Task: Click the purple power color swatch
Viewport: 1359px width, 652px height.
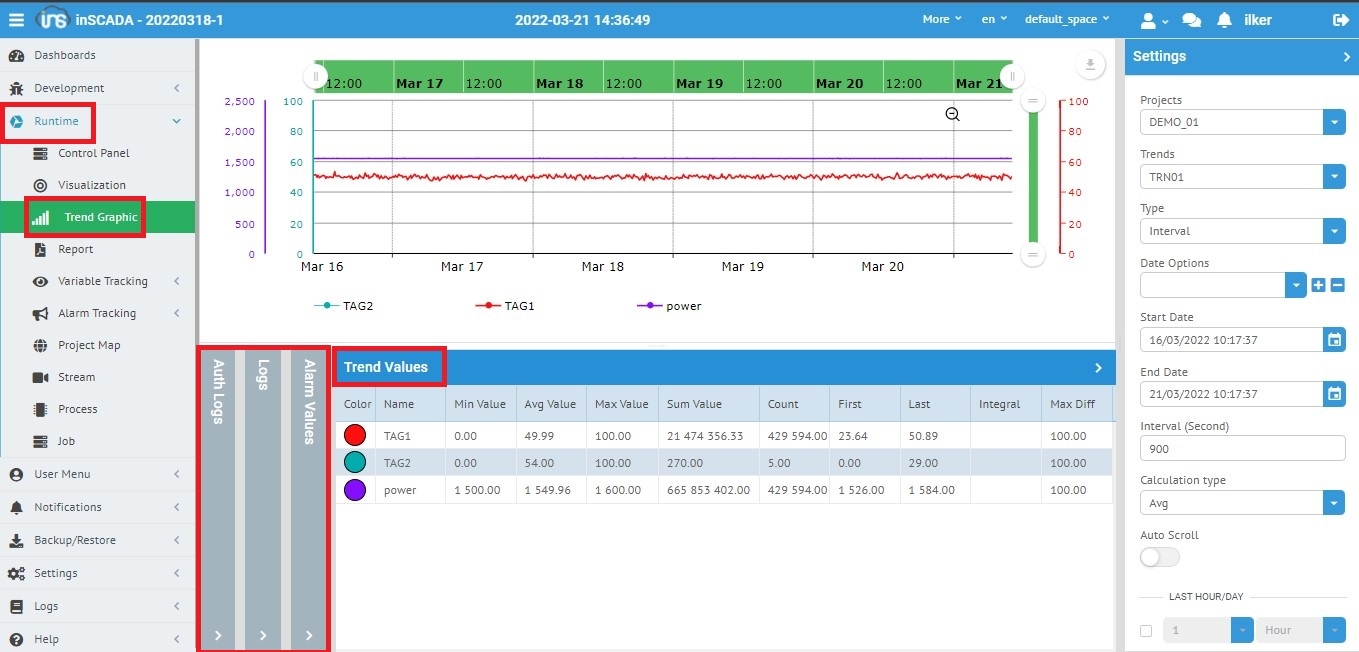Action: coord(355,490)
